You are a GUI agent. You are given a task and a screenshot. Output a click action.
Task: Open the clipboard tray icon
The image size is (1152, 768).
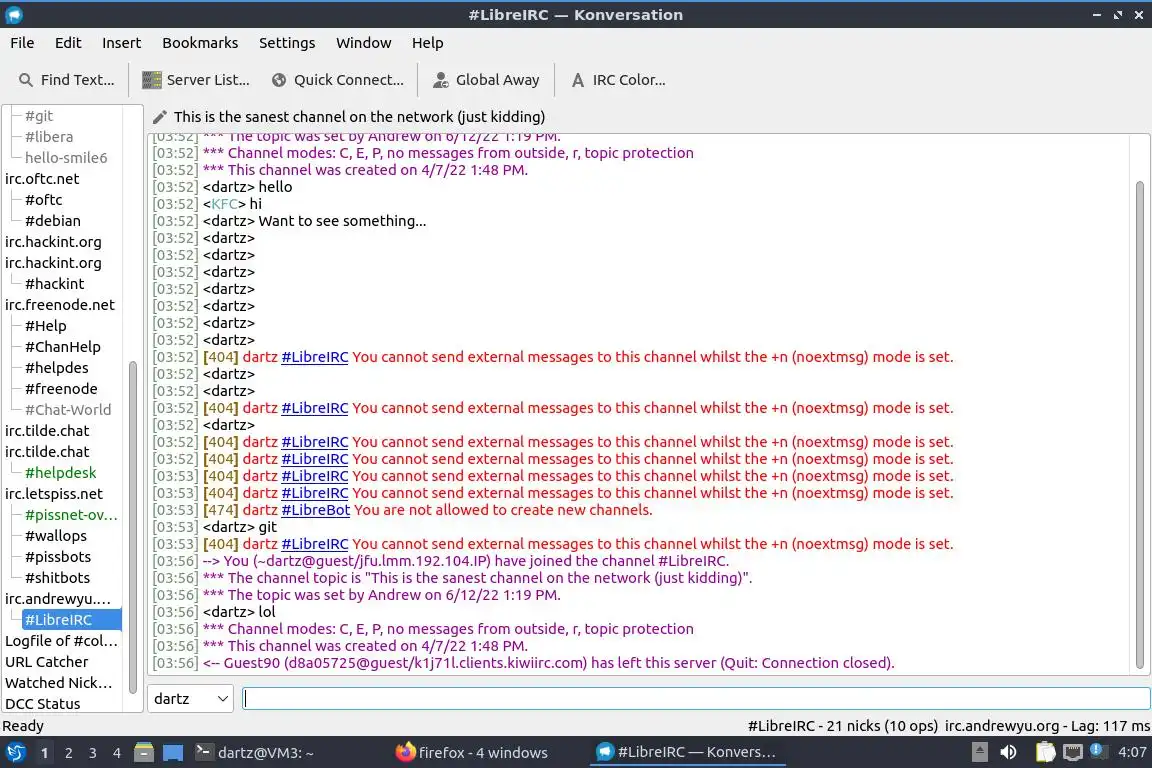[1045, 752]
